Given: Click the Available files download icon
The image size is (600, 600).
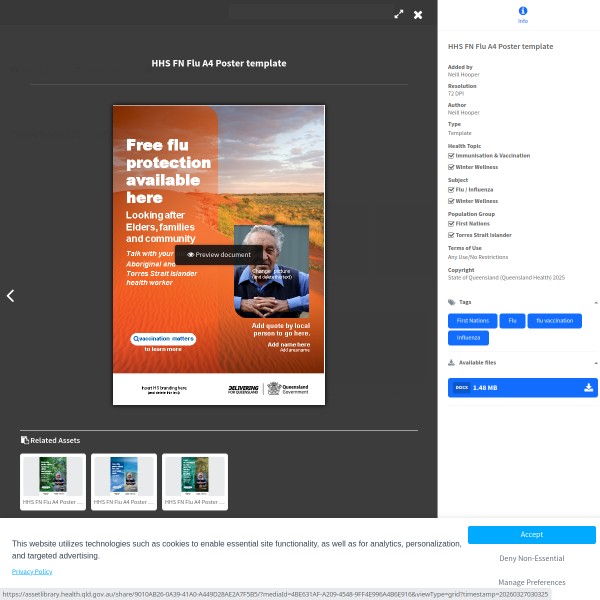Looking at the screenshot, I should (451, 363).
